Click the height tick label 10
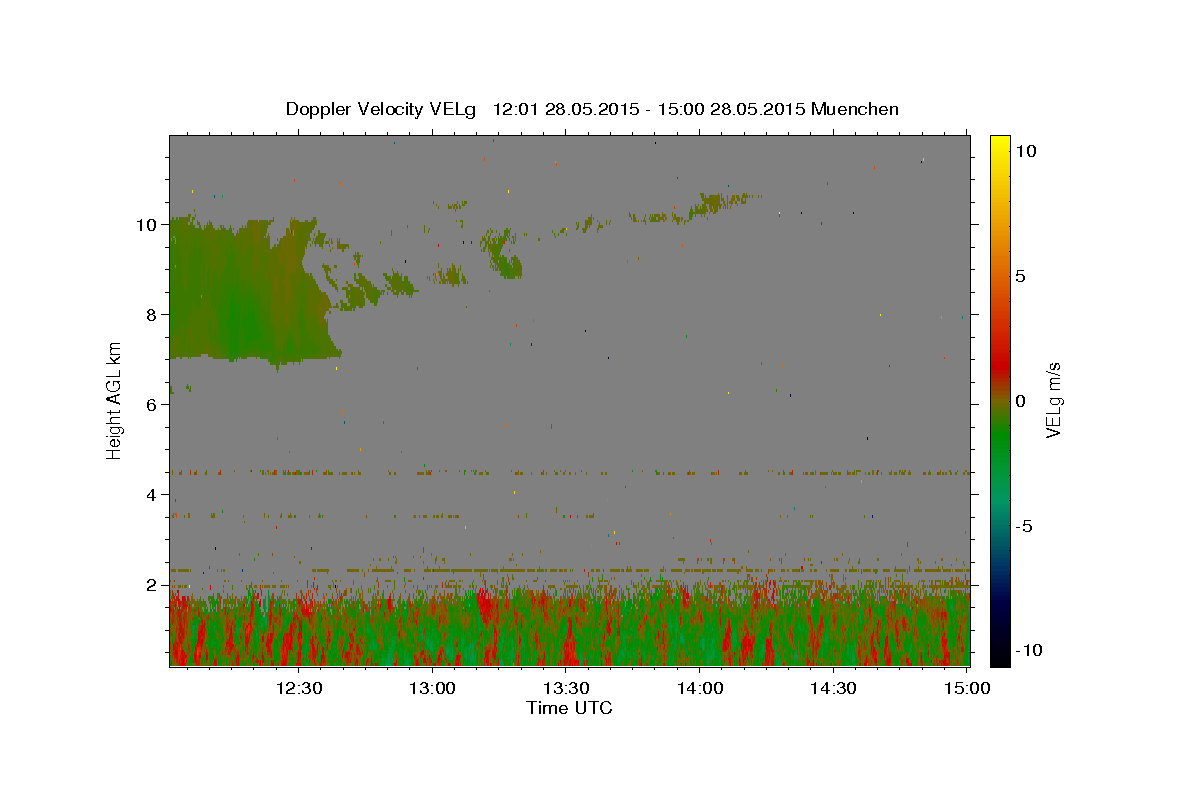 pyautogui.click(x=147, y=225)
